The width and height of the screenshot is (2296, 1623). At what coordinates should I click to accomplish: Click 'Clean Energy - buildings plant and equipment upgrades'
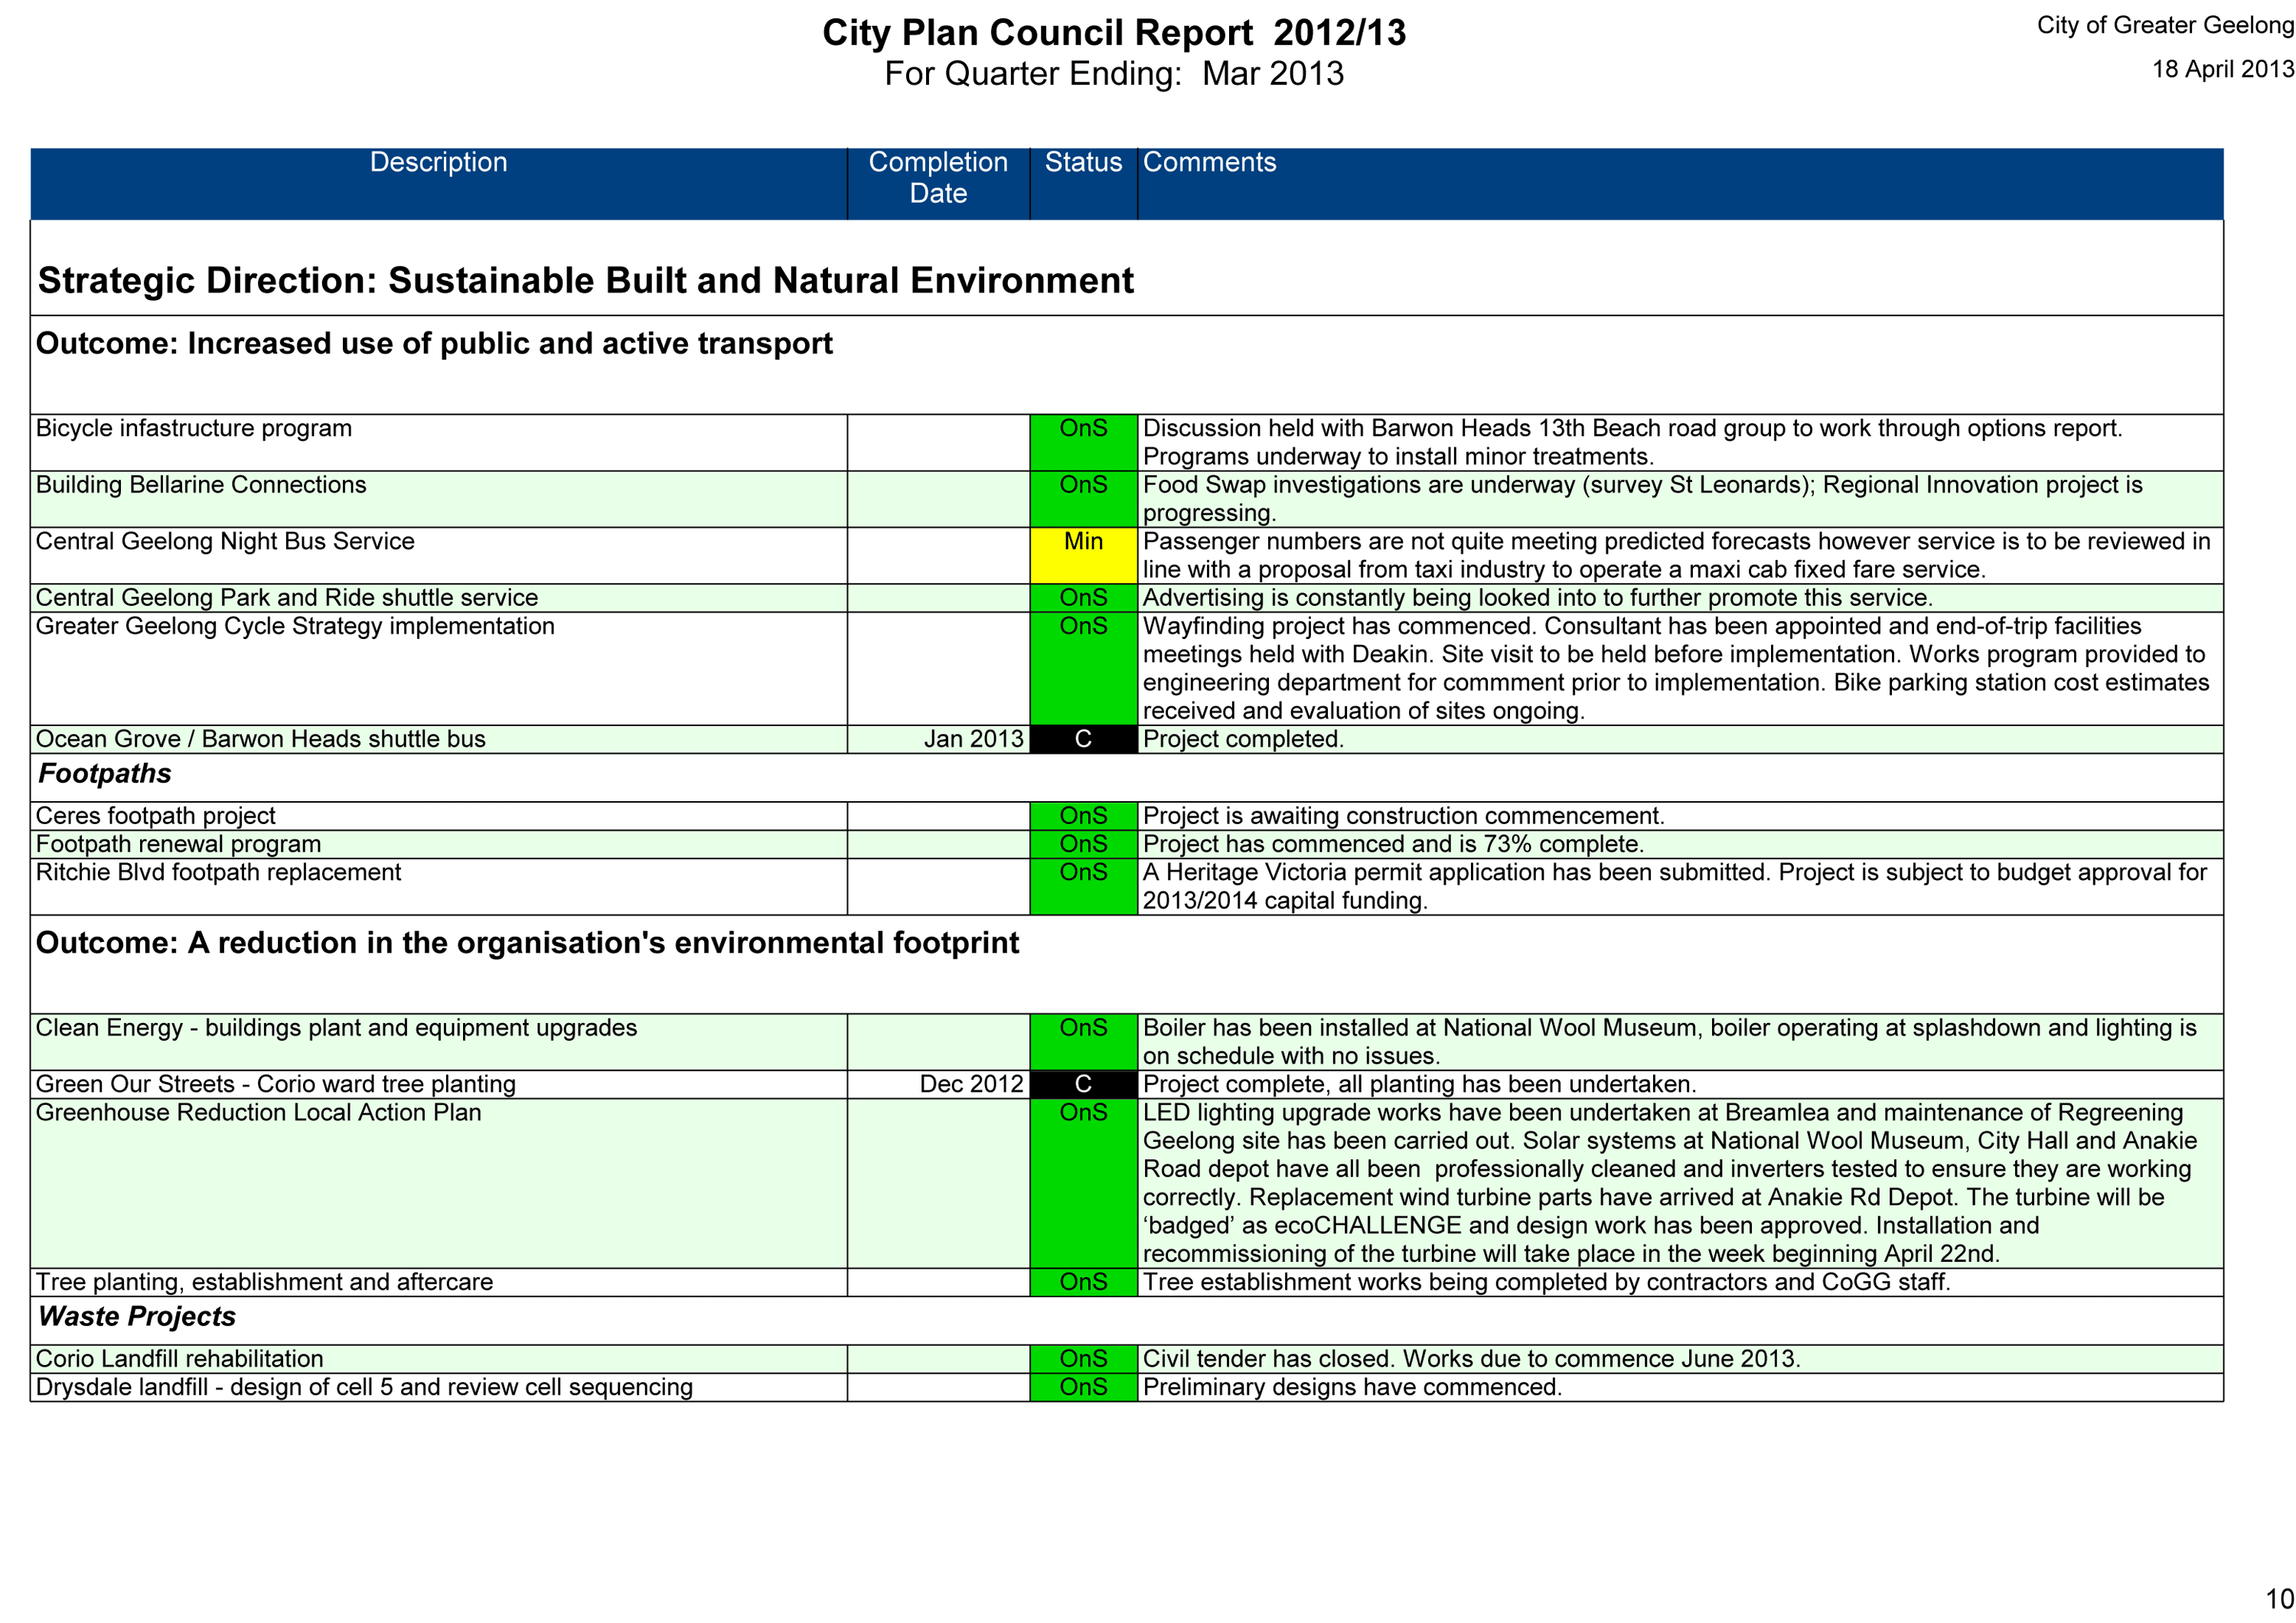tap(336, 1028)
